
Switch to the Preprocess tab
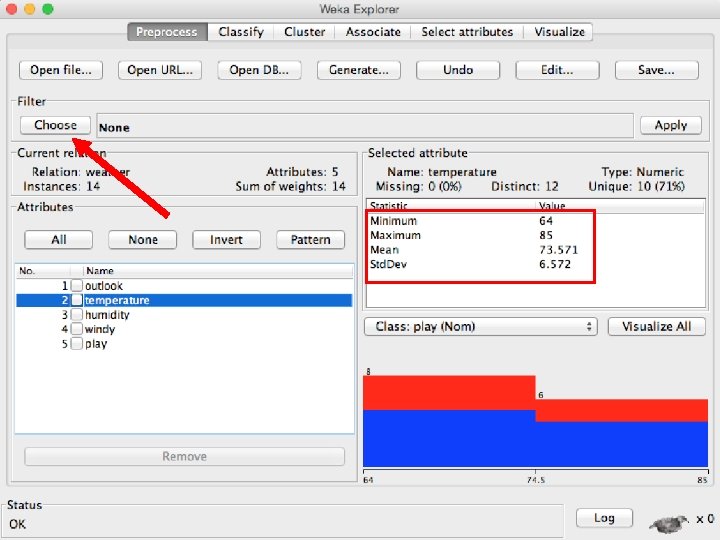click(x=167, y=32)
